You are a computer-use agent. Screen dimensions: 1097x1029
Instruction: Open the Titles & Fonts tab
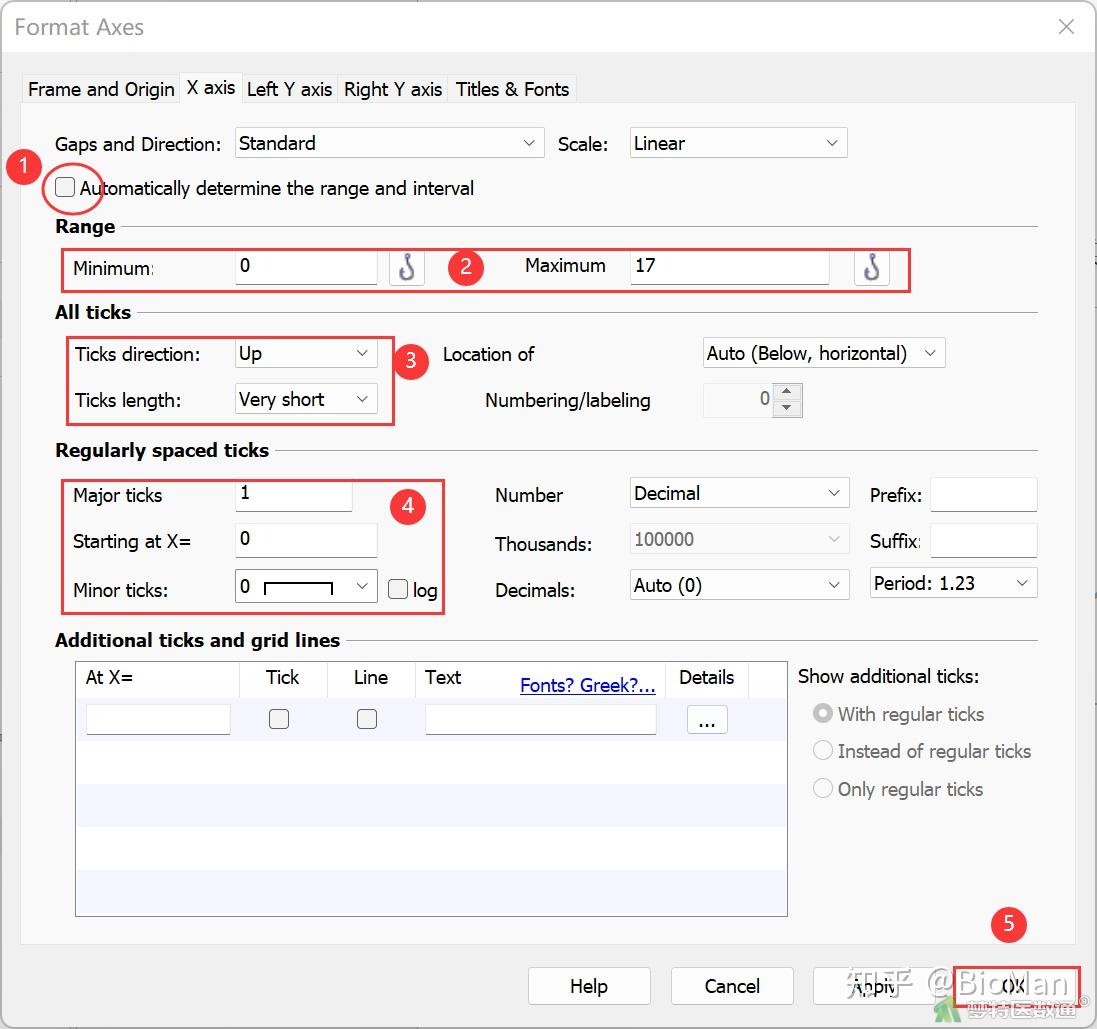tap(512, 89)
